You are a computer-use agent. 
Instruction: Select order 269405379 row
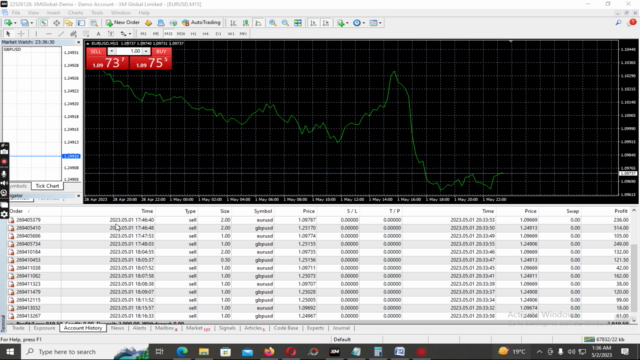320,220
